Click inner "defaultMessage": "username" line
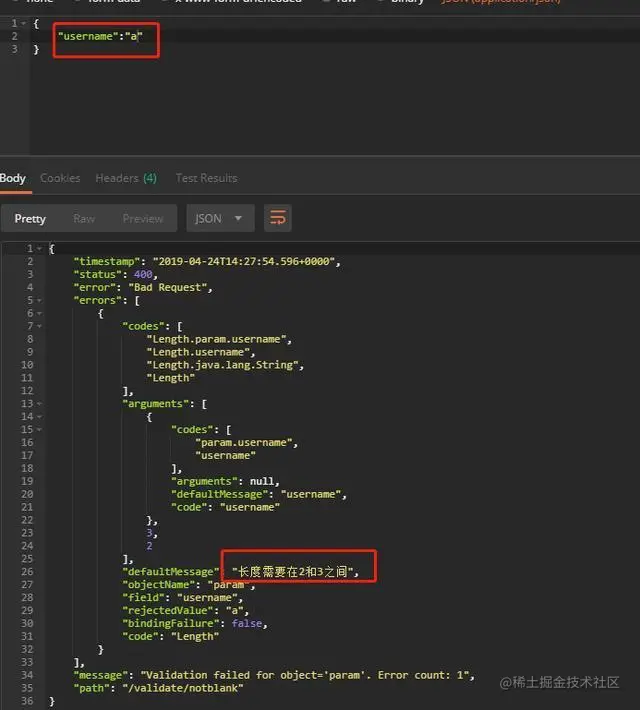The height and width of the screenshot is (710, 640). click(259, 494)
